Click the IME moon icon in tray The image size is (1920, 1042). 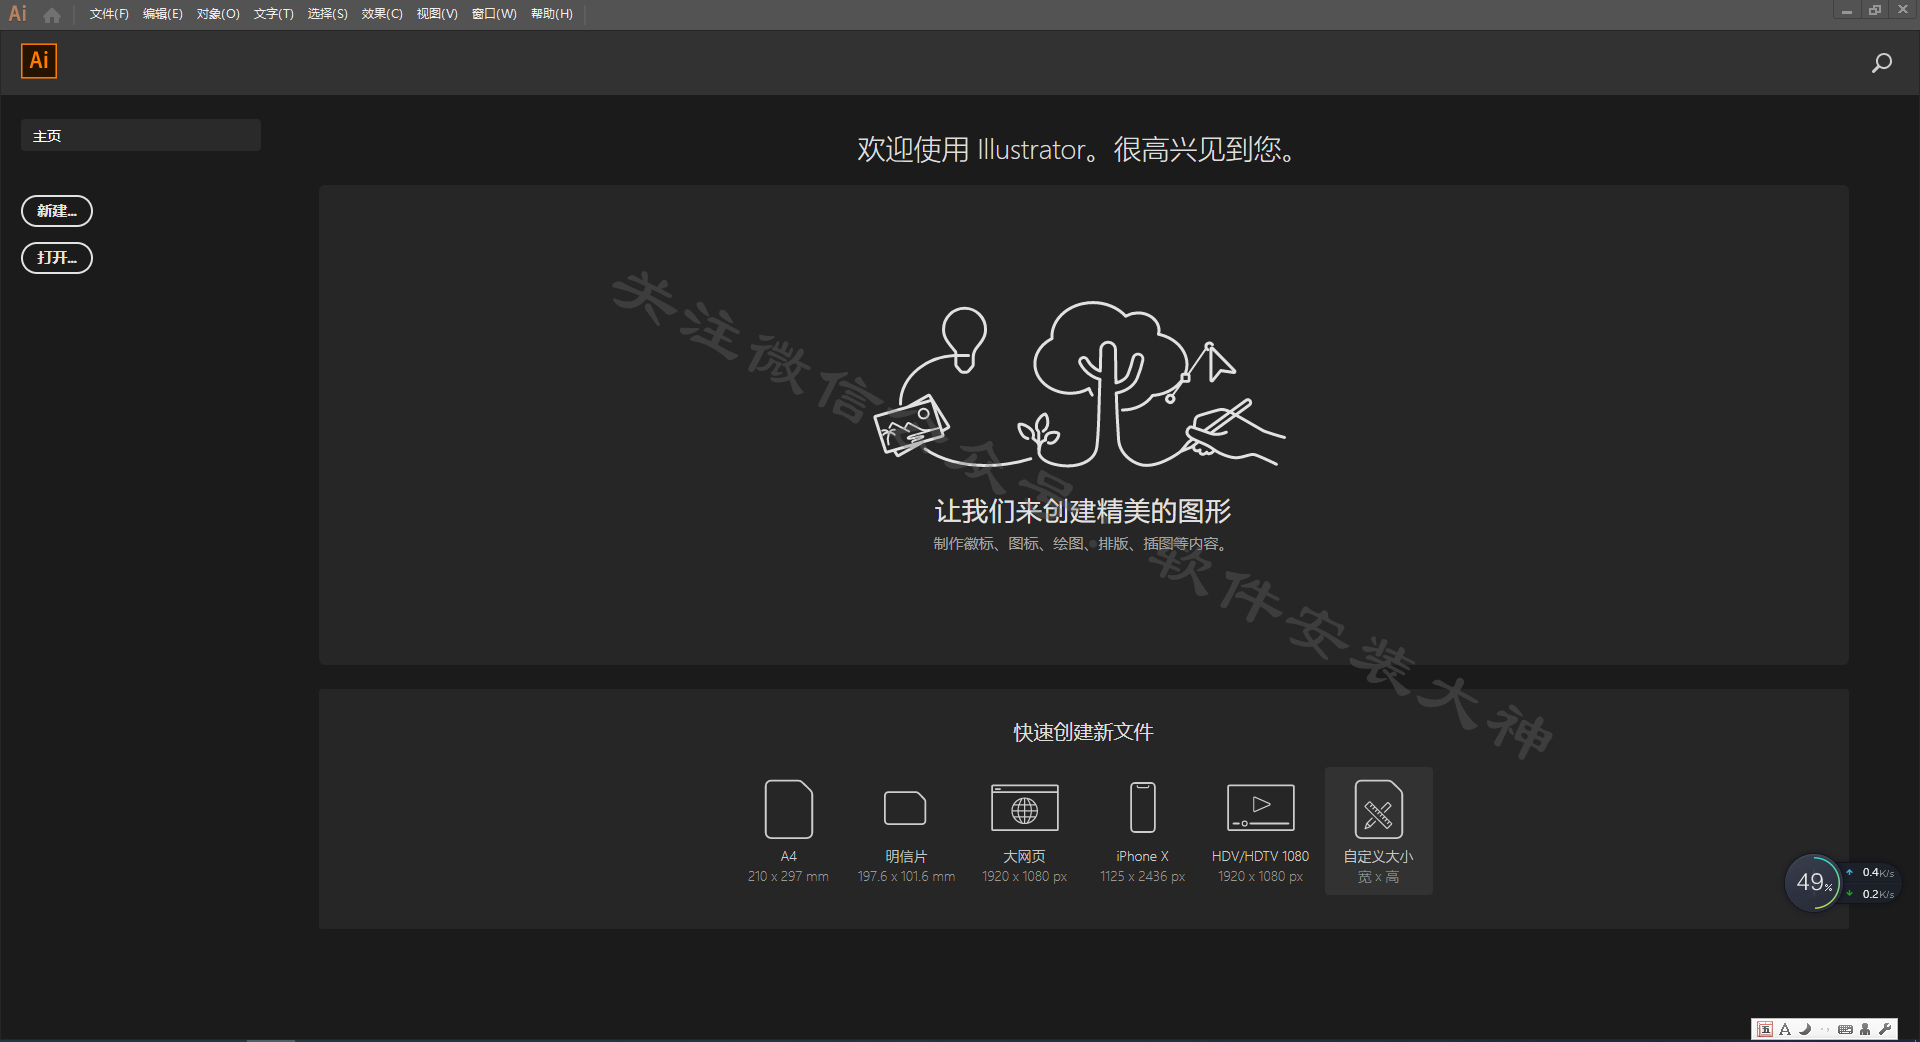1805,1029
